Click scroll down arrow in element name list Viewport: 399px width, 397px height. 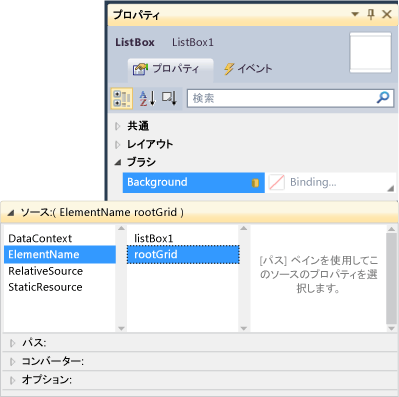click(x=244, y=328)
